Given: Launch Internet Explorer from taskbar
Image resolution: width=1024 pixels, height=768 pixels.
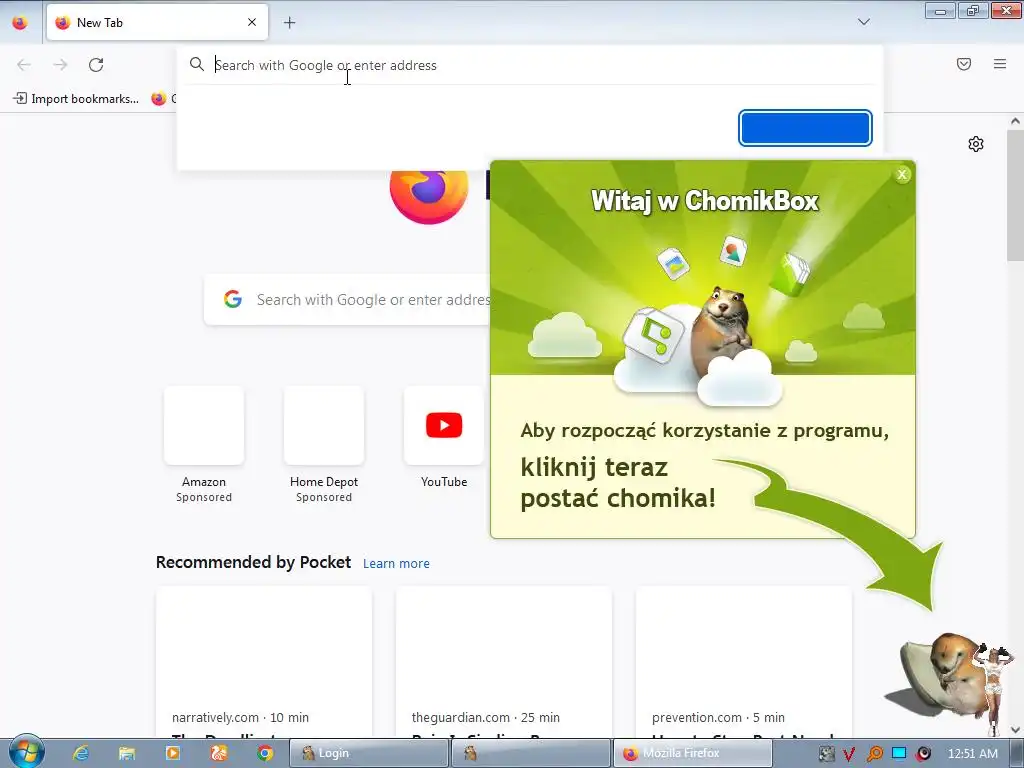Looking at the screenshot, I should [80, 753].
